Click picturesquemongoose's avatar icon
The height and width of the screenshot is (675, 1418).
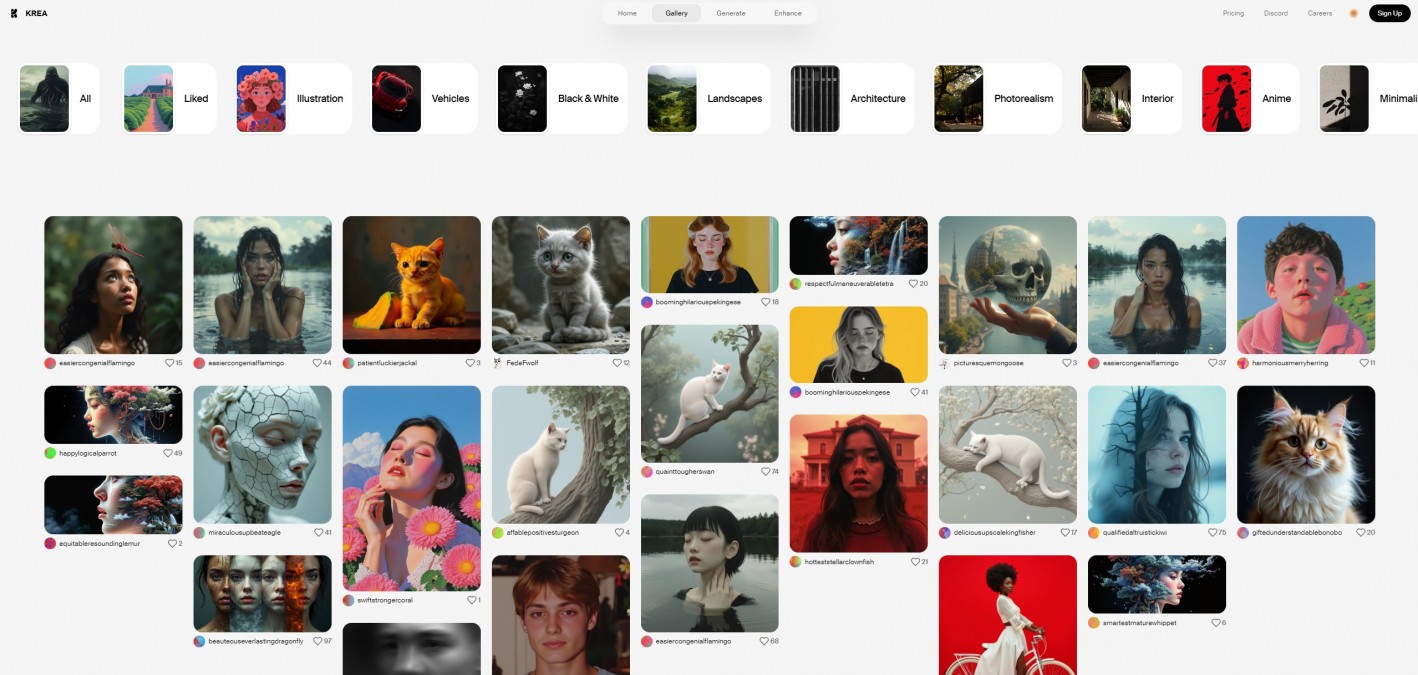coord(944,363)
